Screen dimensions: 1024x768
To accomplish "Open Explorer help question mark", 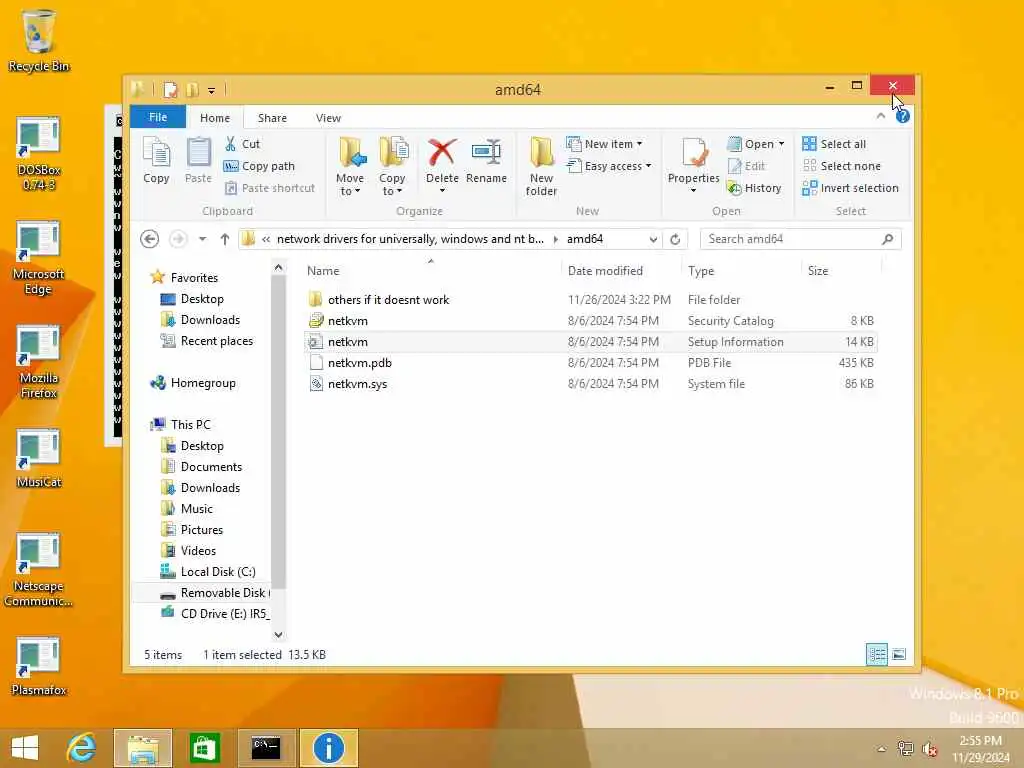I will [x=903, y=116].
